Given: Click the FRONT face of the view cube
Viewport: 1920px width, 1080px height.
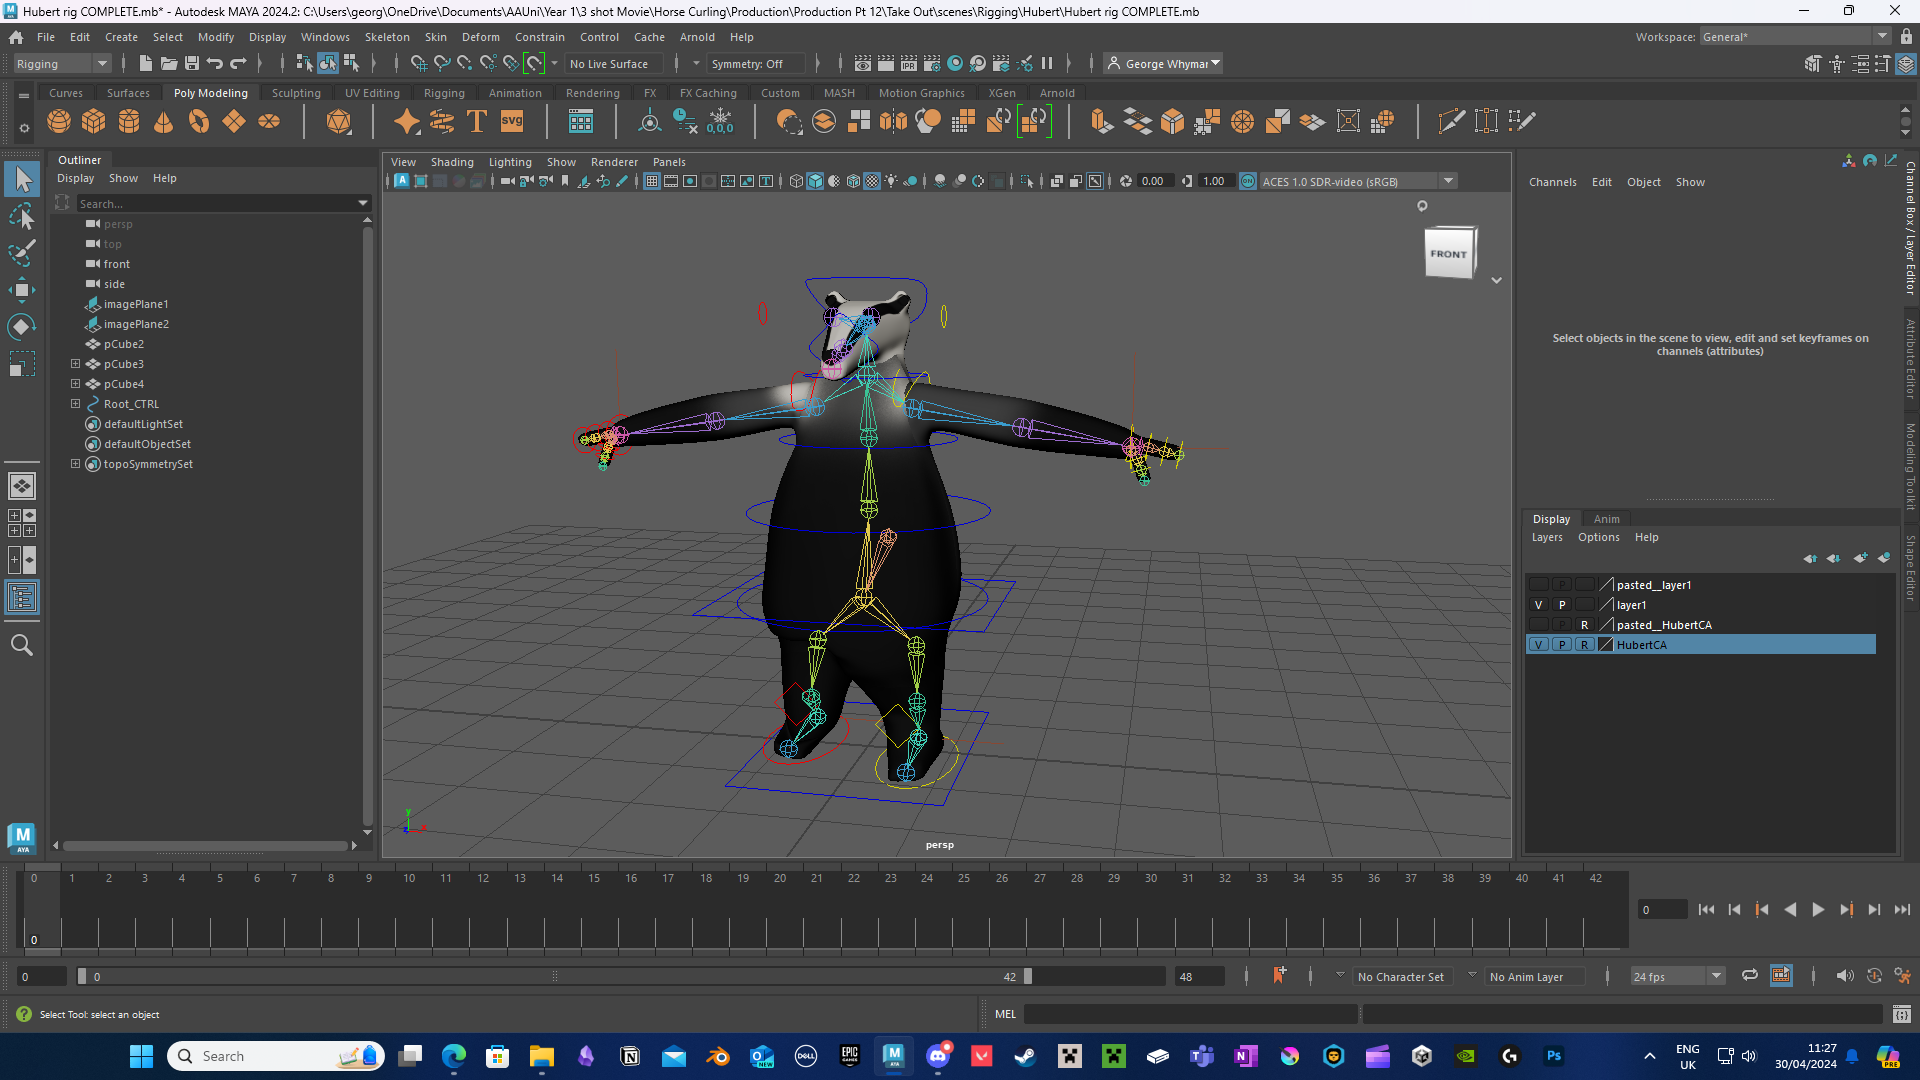Looking at the screenshot, I should 1448,254.
